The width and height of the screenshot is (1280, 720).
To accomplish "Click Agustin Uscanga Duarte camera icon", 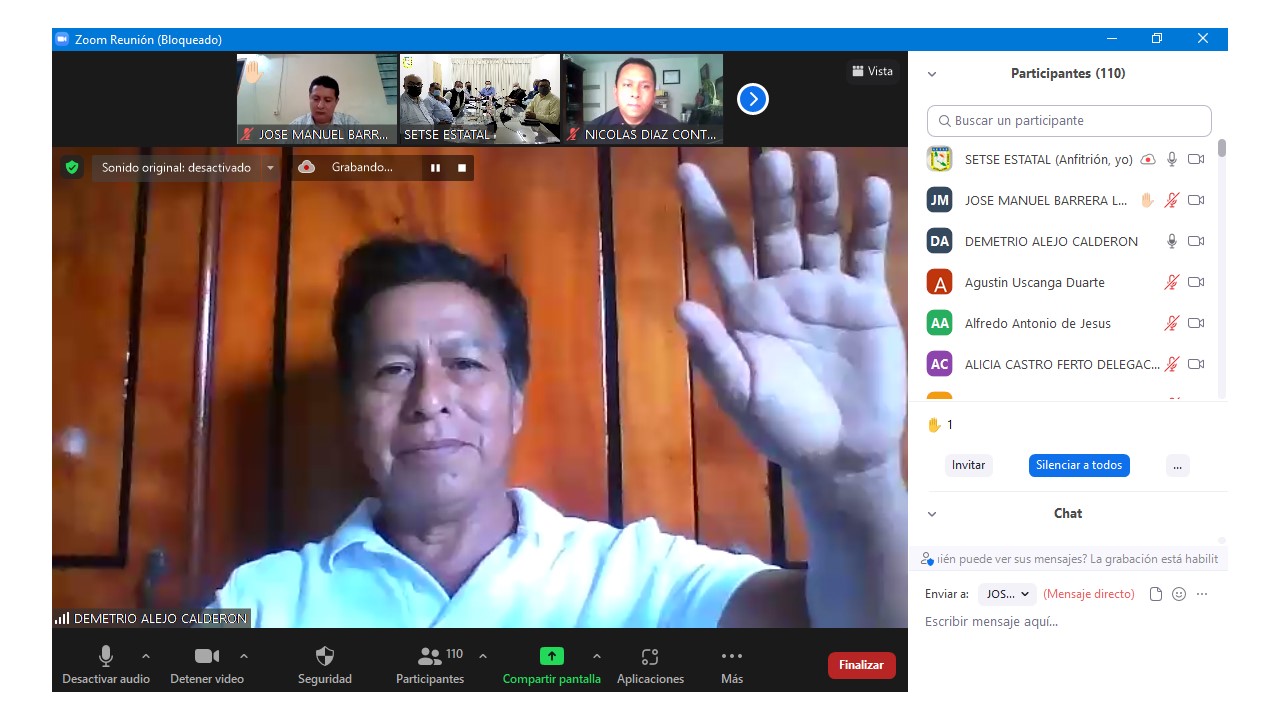I will tap(1196, 282).
